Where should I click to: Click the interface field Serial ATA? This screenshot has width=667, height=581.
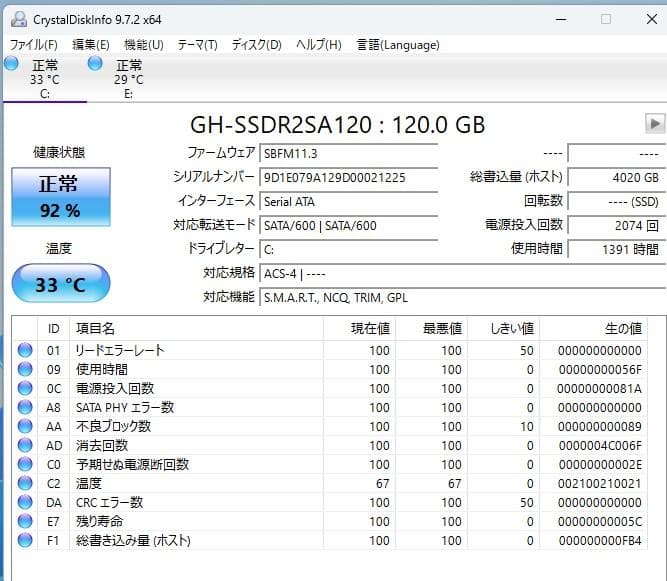pos(349,202)
